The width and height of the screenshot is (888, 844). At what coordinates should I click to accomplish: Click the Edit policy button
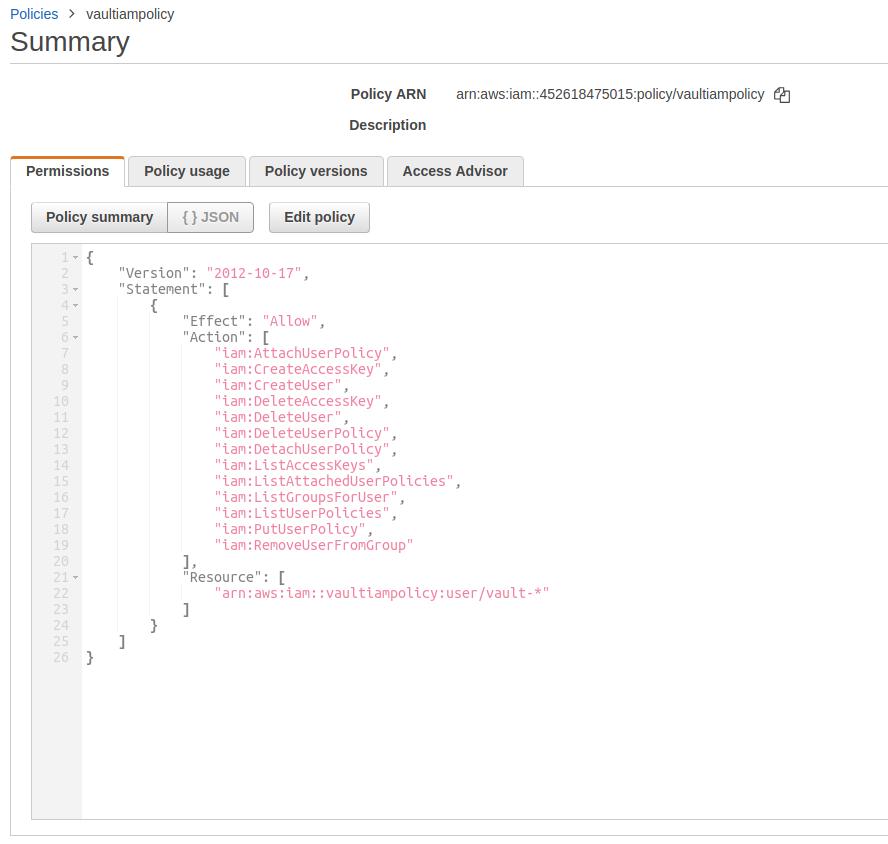319,218
